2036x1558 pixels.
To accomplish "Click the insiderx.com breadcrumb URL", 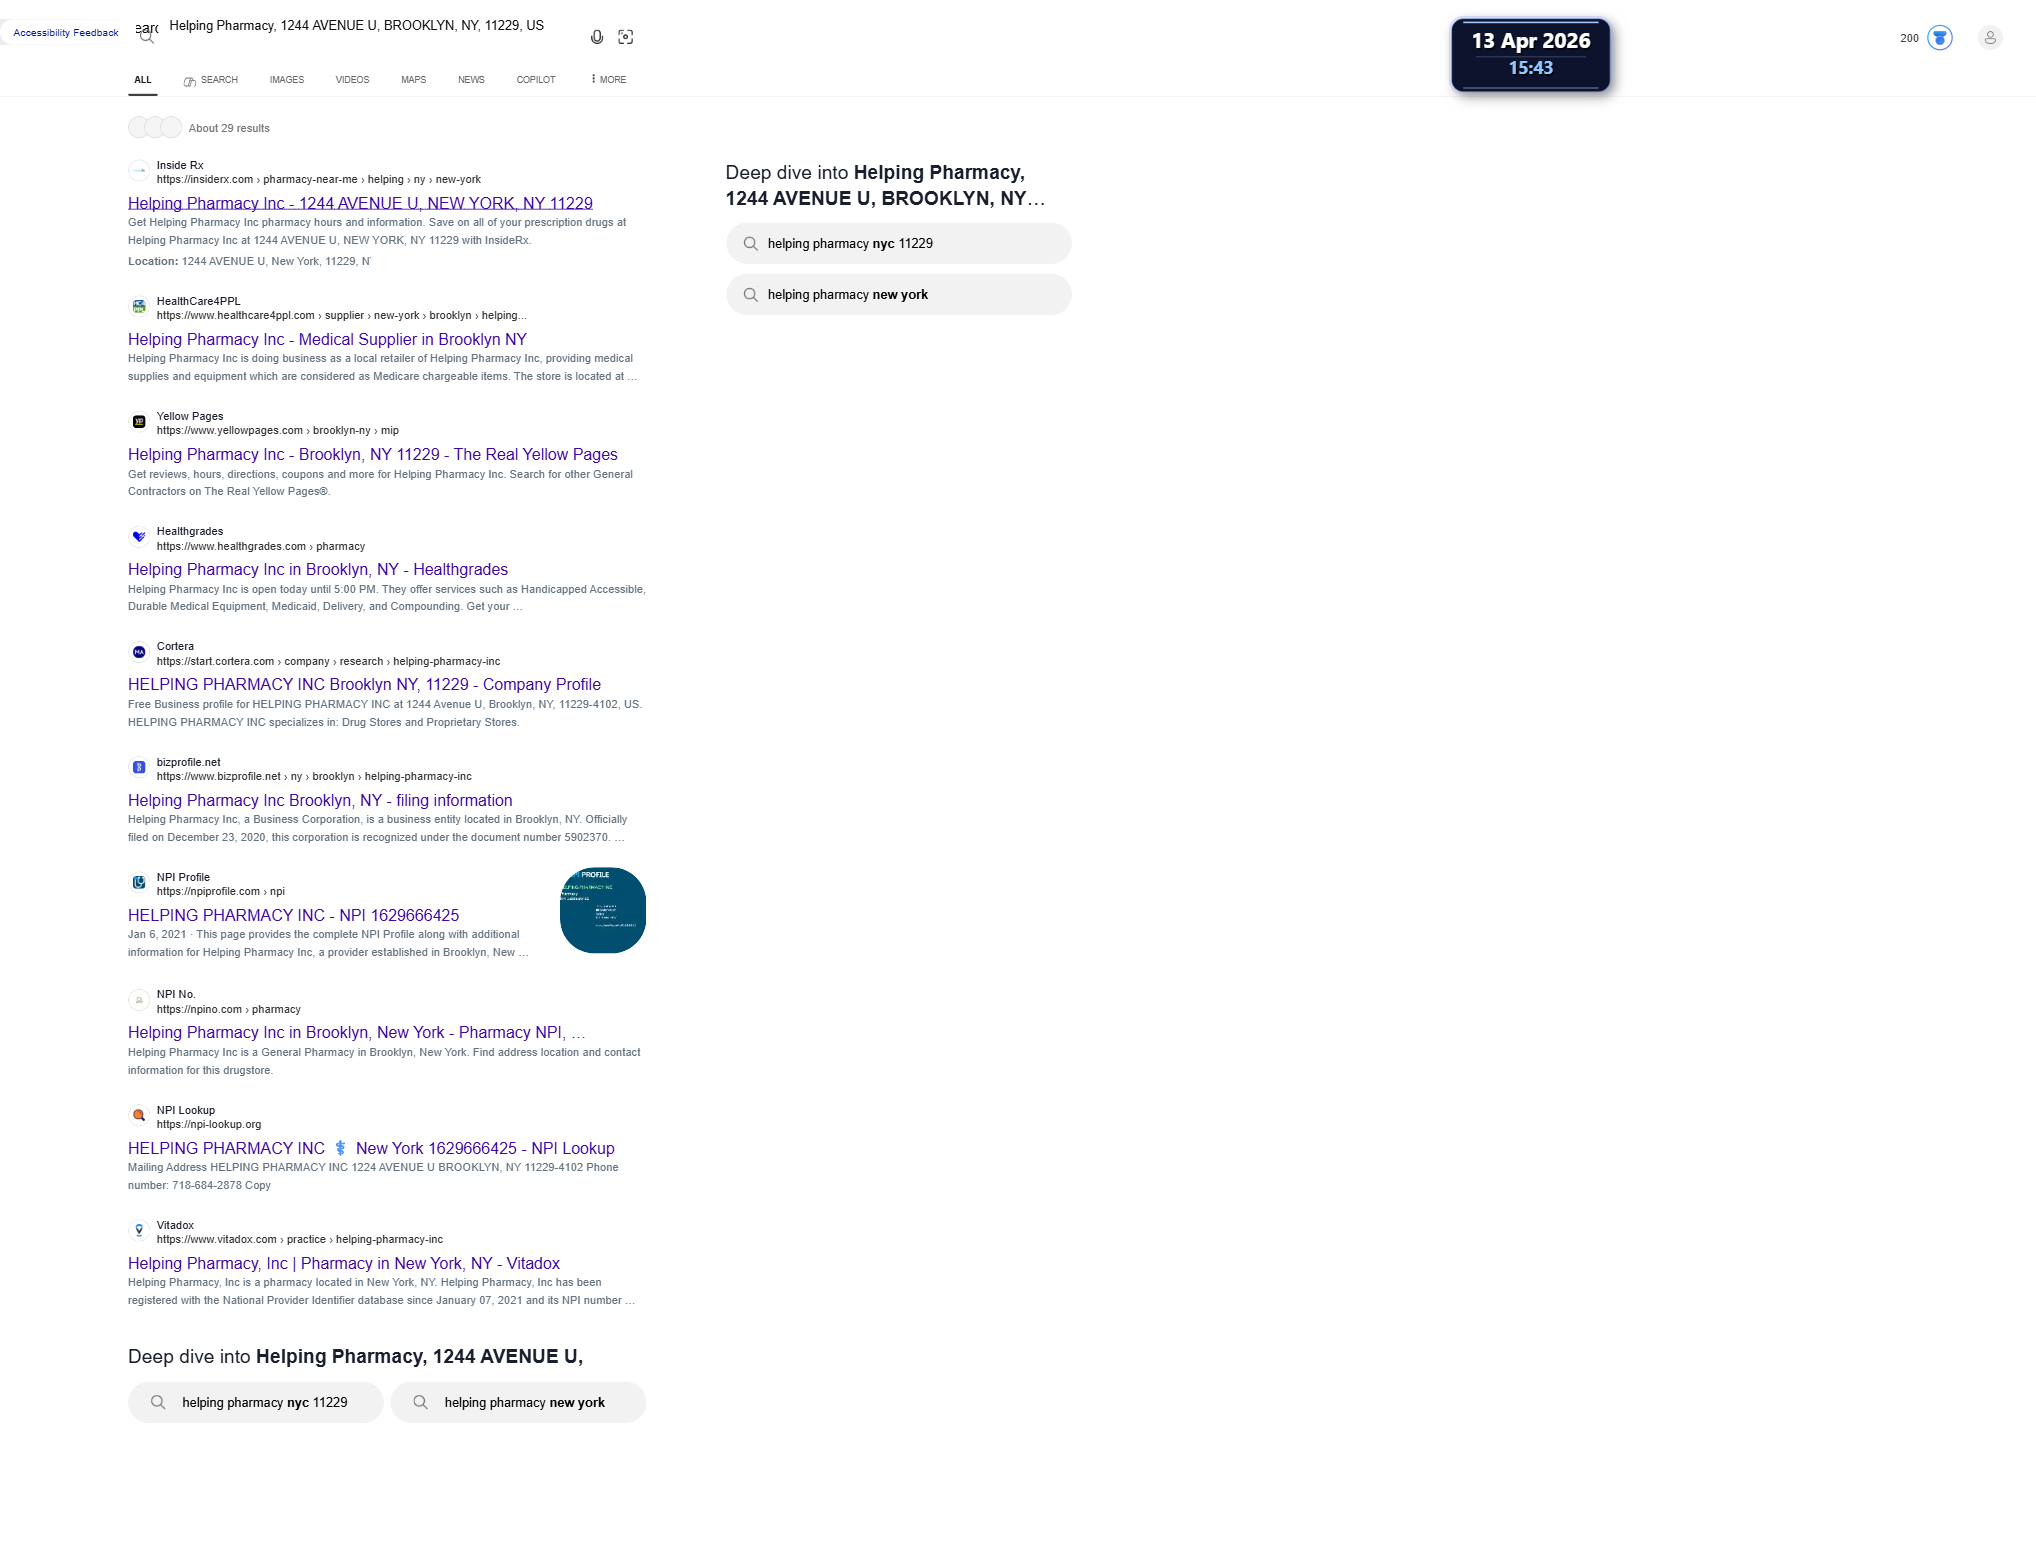I will [319, 180].
